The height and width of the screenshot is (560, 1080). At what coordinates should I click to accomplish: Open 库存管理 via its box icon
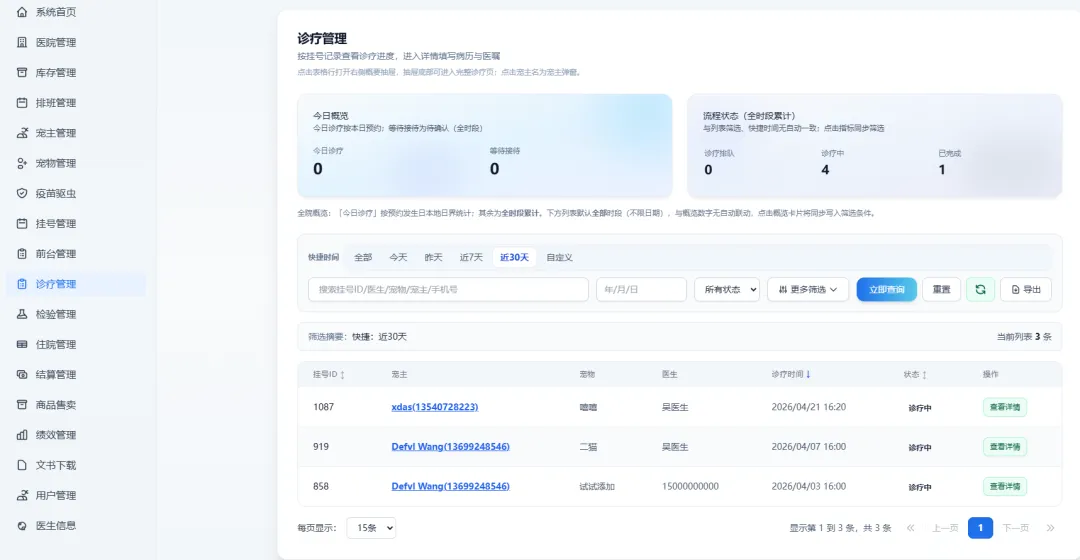(x=22, y=72)
